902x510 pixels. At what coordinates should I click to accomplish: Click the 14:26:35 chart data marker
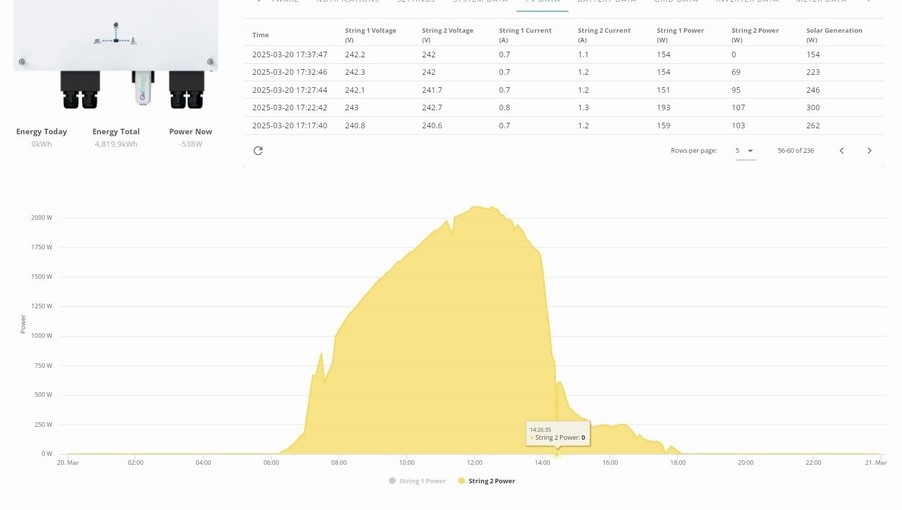[556, 454]
